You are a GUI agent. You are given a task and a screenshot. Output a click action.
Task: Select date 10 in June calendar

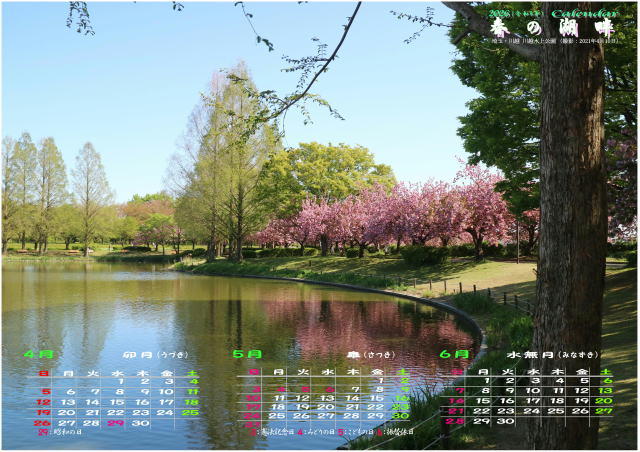point(531,390)
